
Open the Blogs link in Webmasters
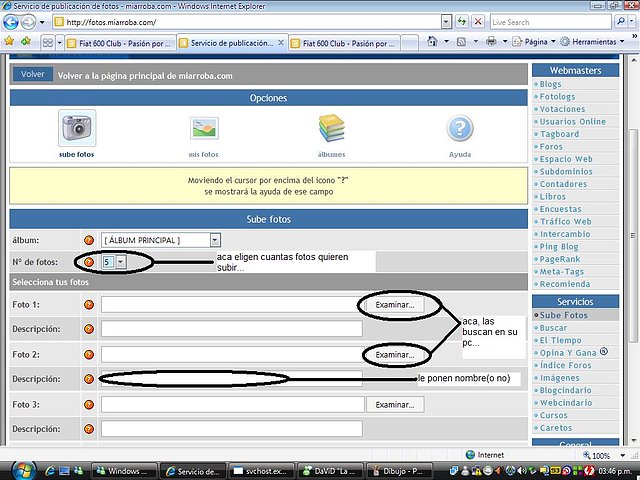point(550,84)
